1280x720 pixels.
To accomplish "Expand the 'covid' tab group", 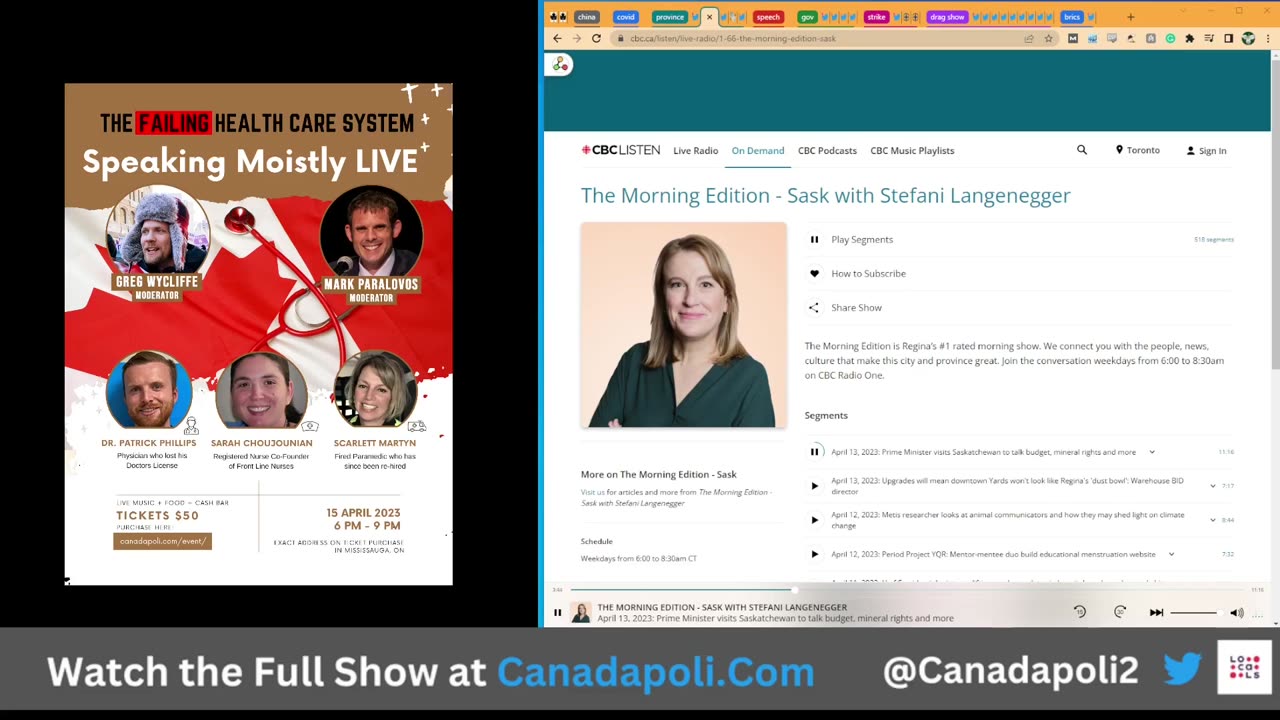I will [x=626, y=17].
